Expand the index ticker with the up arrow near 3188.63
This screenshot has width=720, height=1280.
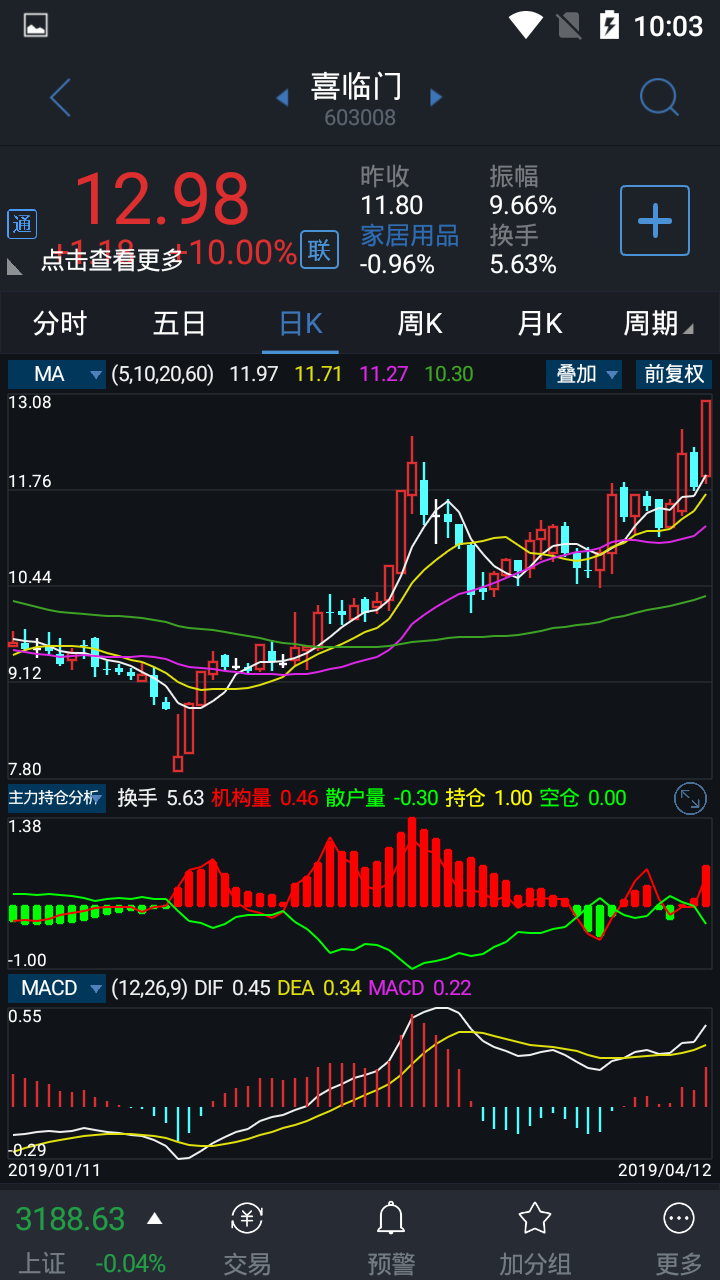[154, 1218]
